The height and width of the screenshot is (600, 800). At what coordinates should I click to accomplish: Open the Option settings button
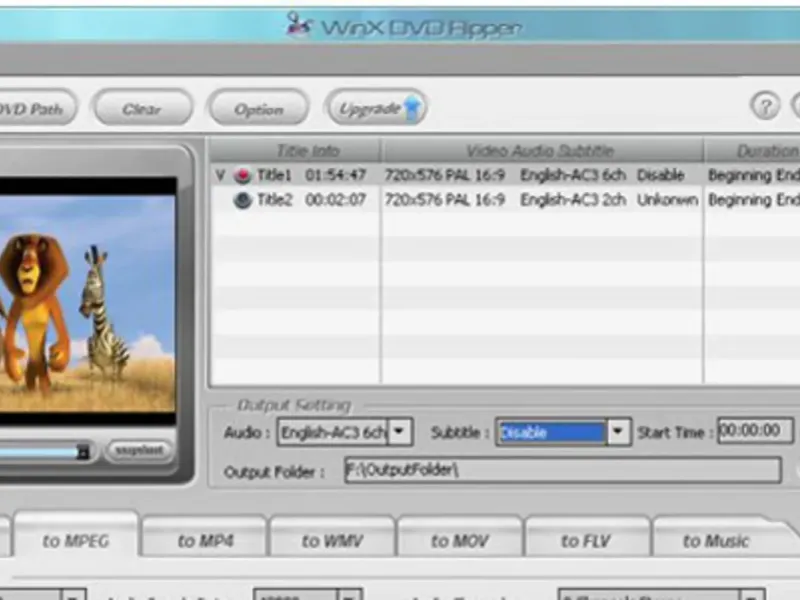click(259, 108)
